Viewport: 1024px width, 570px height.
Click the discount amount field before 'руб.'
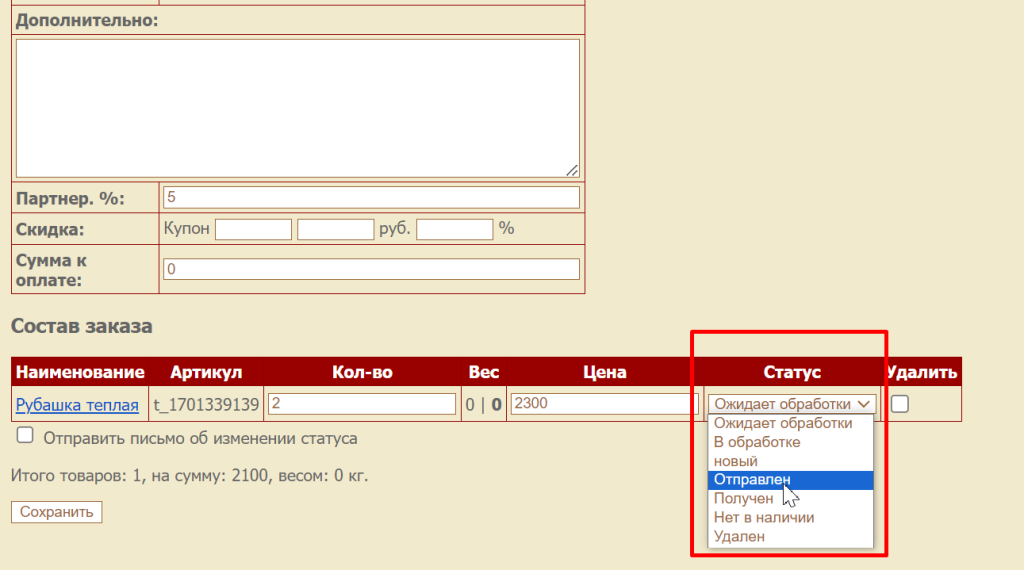coord(336,229)
